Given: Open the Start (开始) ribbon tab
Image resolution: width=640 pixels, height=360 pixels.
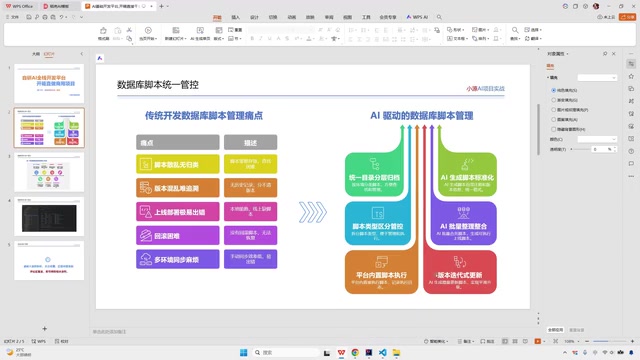Looking at the screenshot, I should 217,17.
